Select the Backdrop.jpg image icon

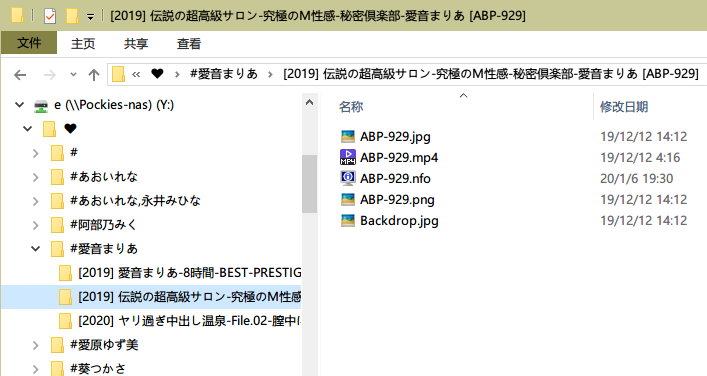pyautogui.click(x=348, y=220)
